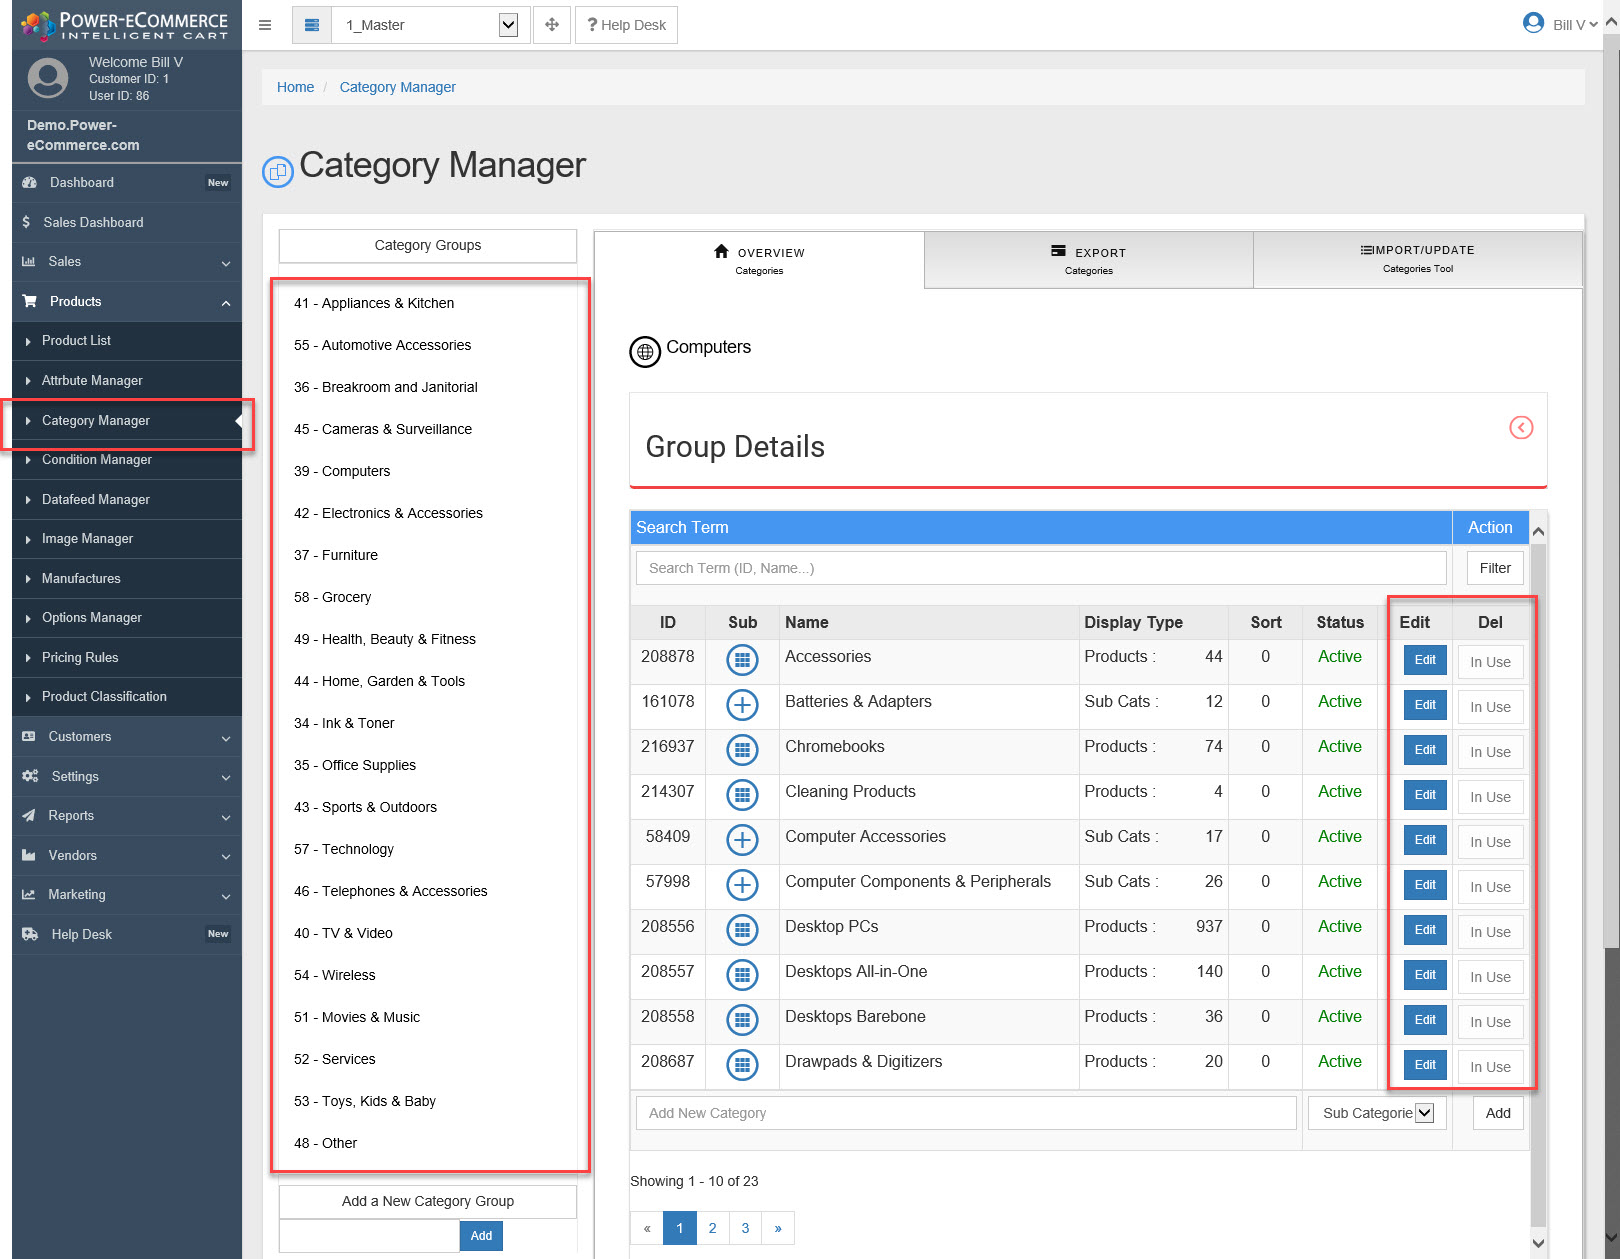This screenshot has width=1620, height=1259.
Task: Click the move arrows icon beside 1_Master
Action: pyautogui.click(x=552, y=25)
